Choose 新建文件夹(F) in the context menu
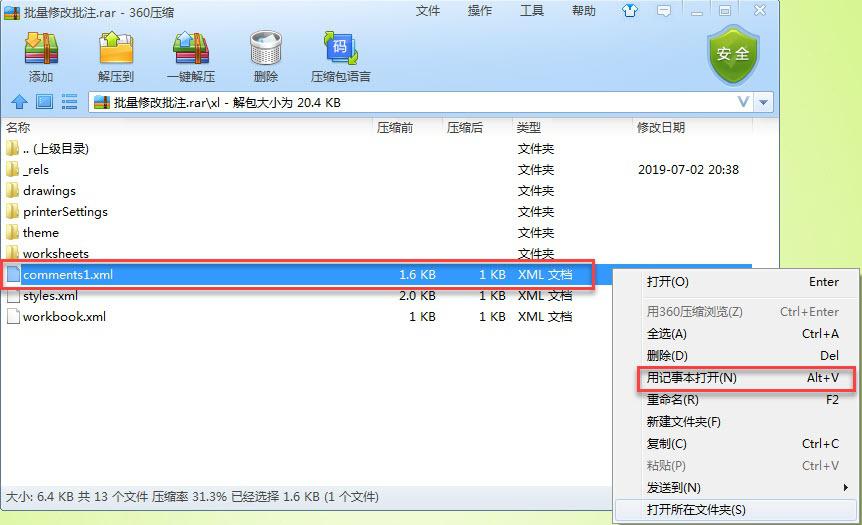The width and height of the screenshot is (862, 525). coord(736,422)
